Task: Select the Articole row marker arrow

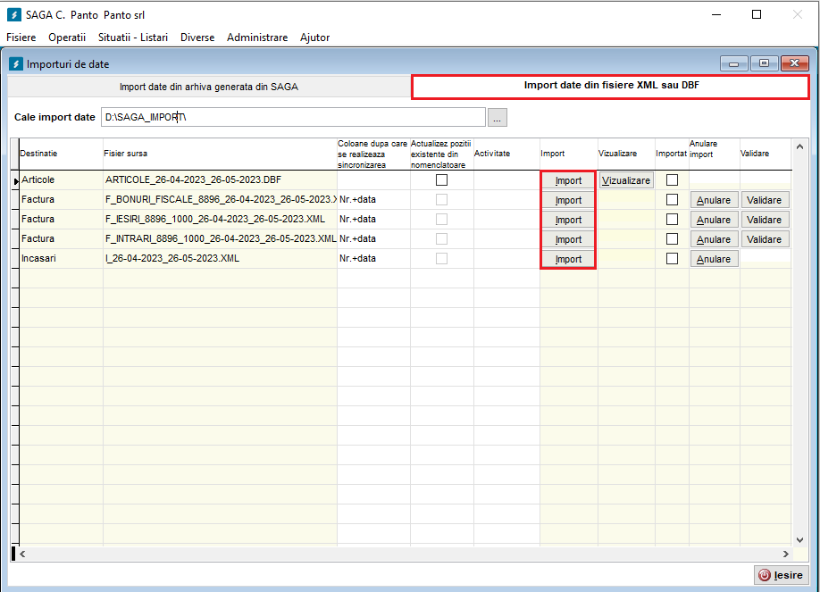Action: 16,181
